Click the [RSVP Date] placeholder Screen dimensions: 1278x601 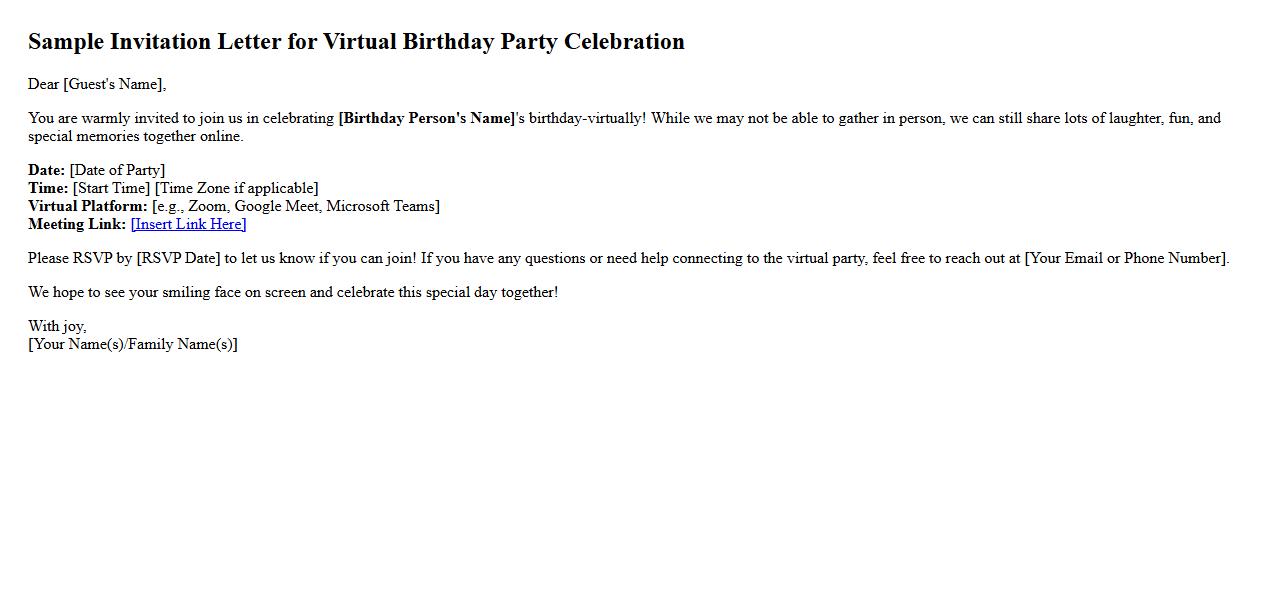tap(178, 258)
